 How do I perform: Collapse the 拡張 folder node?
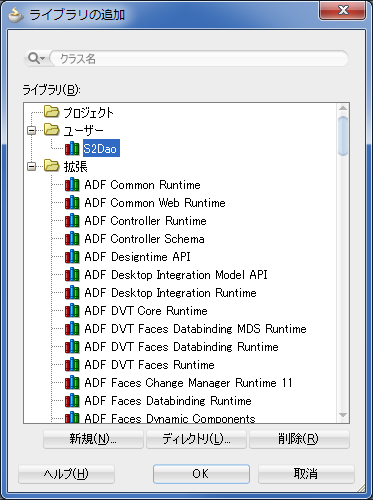[x=32, y=166]
